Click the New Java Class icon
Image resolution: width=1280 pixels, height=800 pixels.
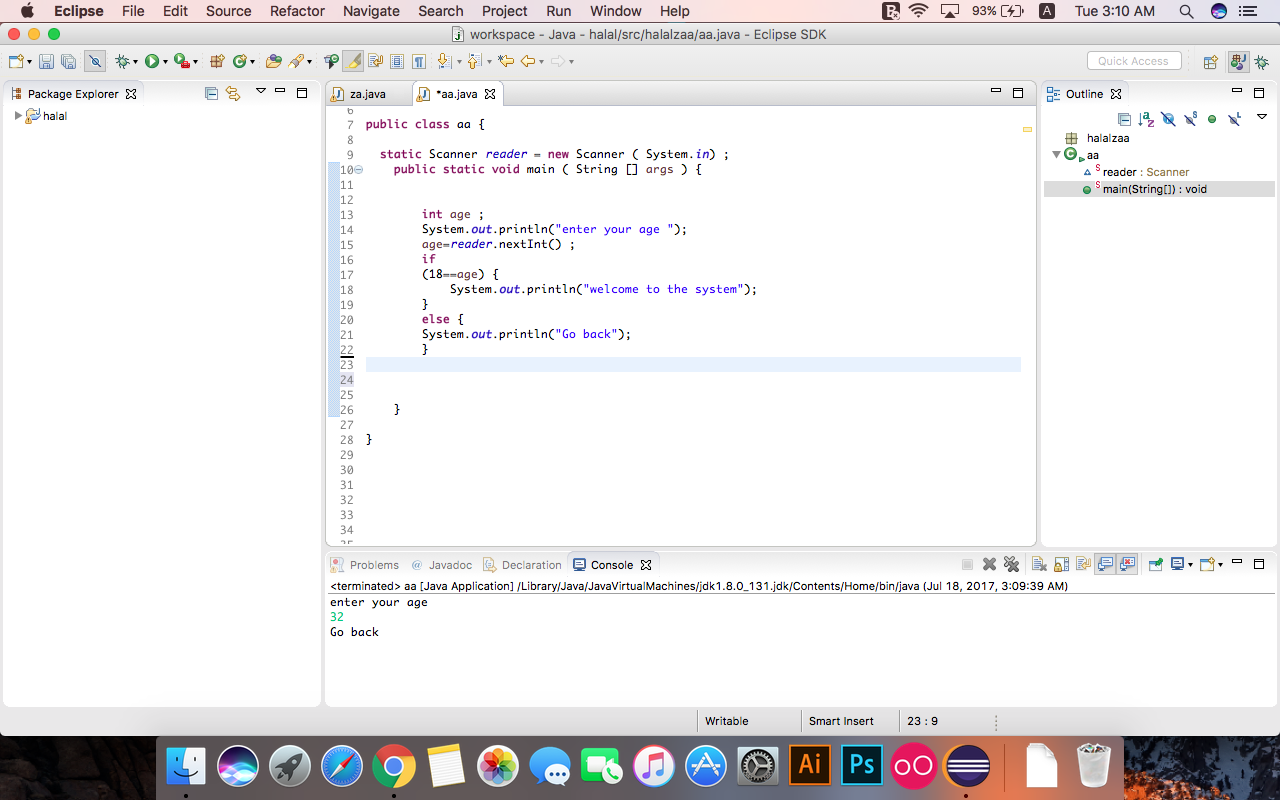pos(239,62)
